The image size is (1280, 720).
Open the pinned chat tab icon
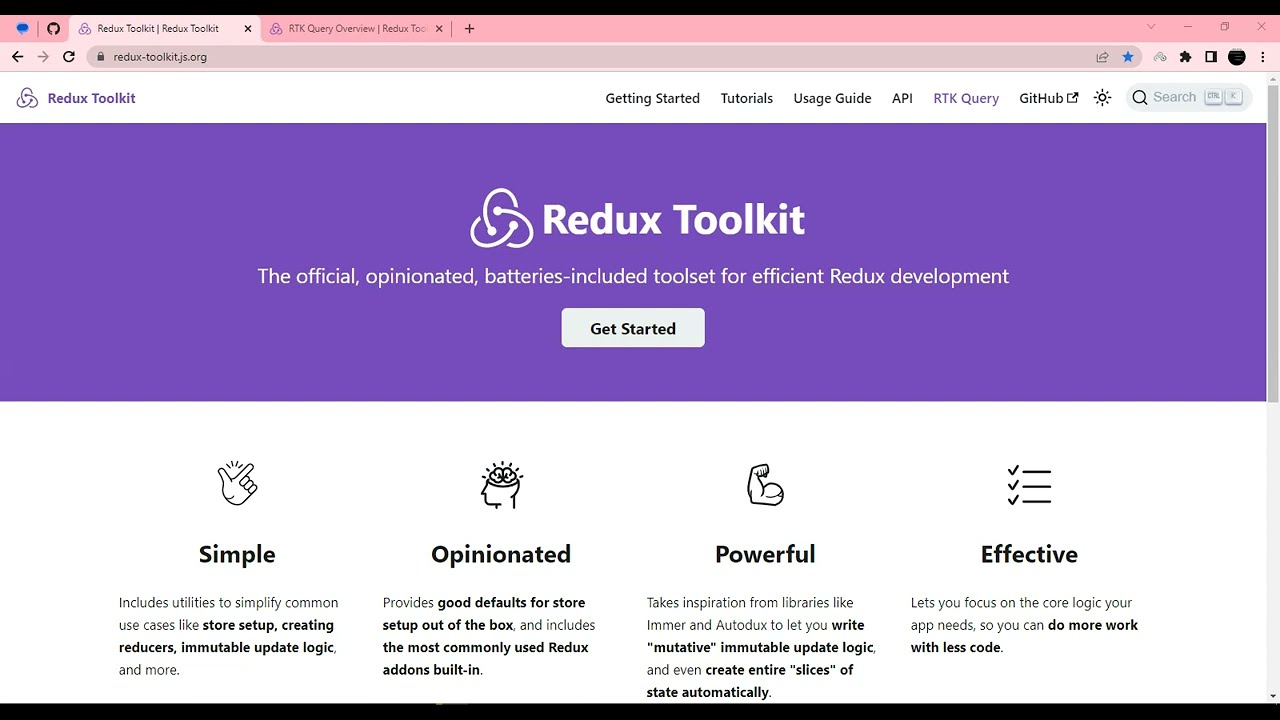[x=23, y=29]
